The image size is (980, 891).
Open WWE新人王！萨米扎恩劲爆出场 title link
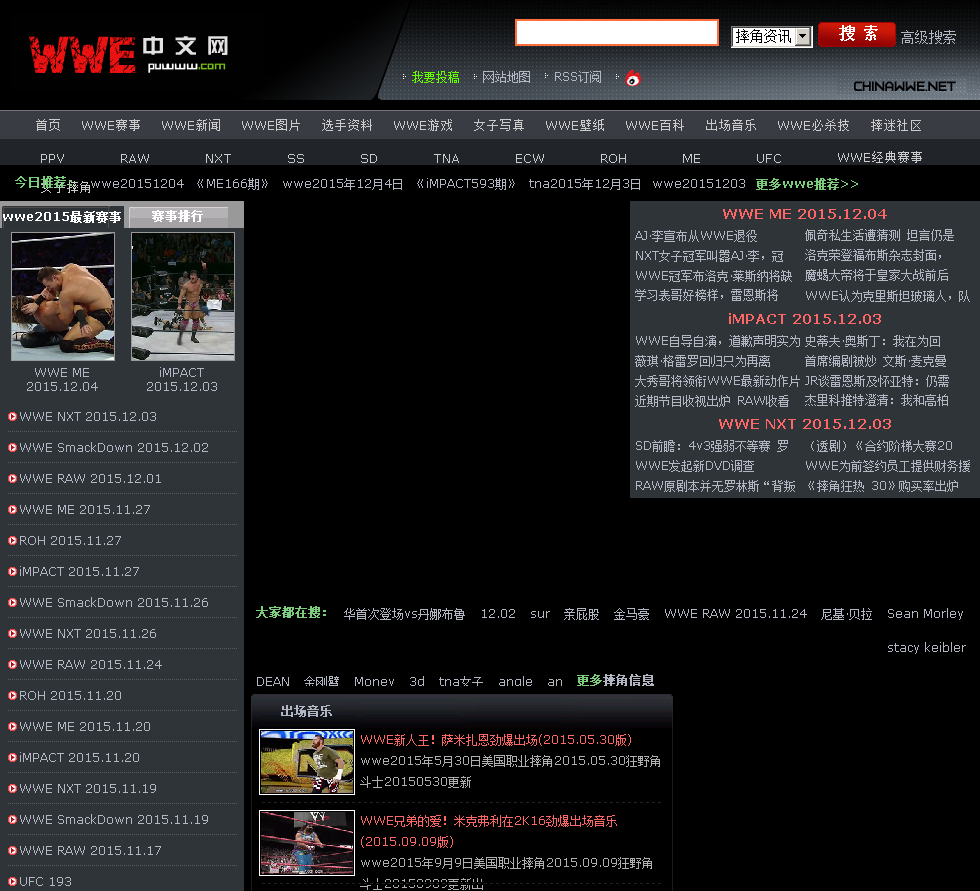pos(496,740)
